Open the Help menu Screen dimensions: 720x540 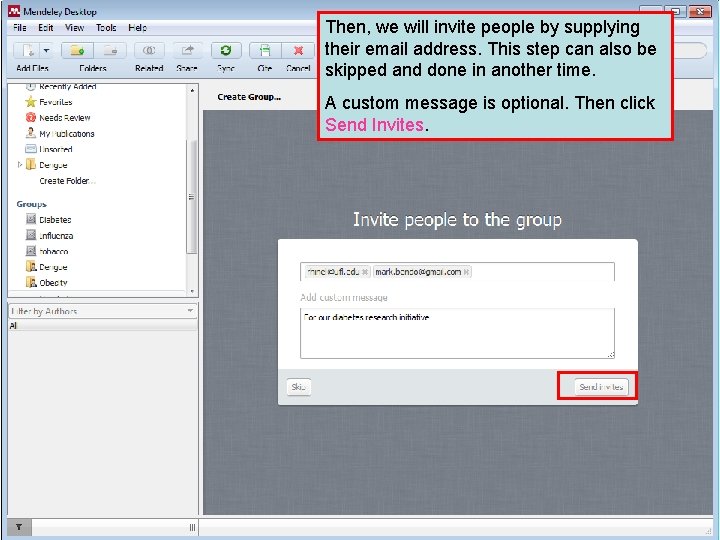click(x=137, y=28)
